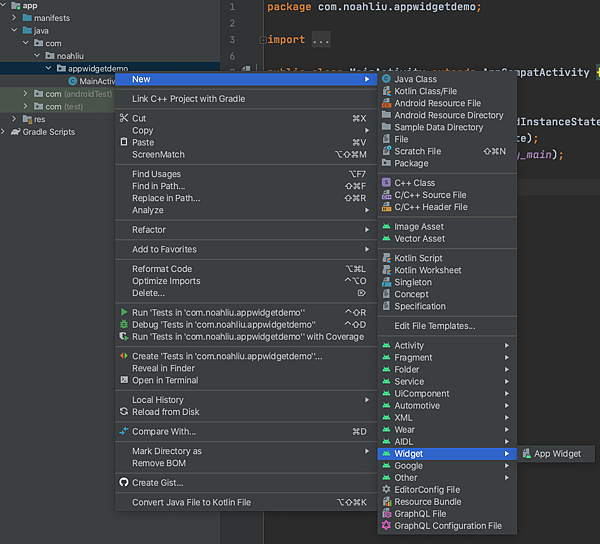
Task: Collapse the noahliu package node
Action: tap(37, 55)
